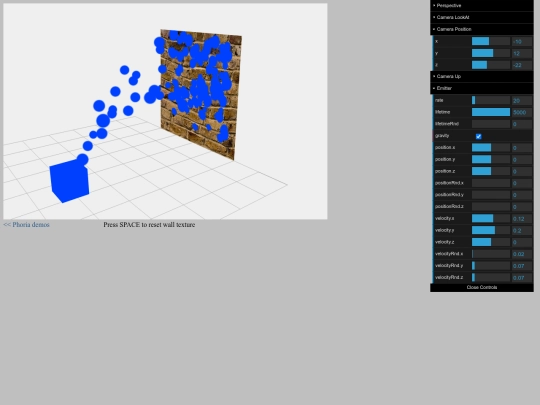Click the position.y value field
Screen dimensions: 540x405
pyautogui.click(x=522, y=159)
